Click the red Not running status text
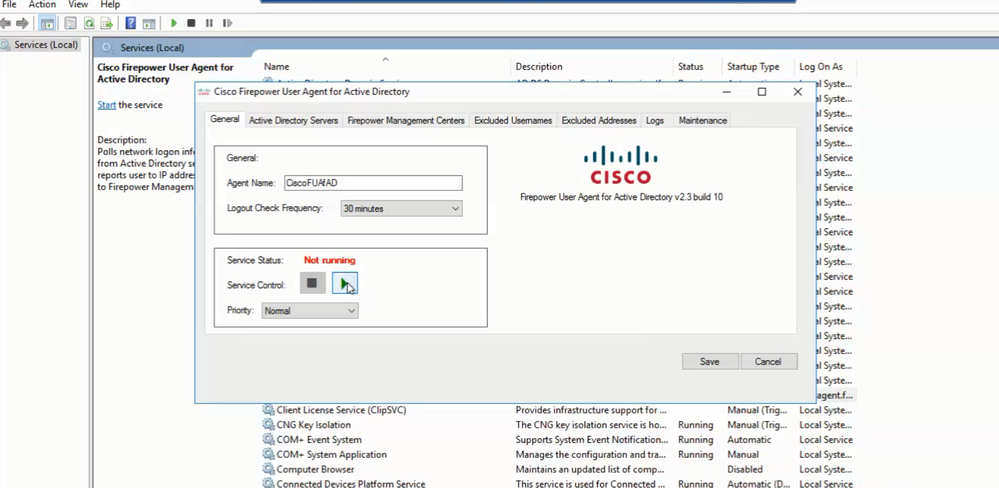999x488 pixels. tap(329, 260)
